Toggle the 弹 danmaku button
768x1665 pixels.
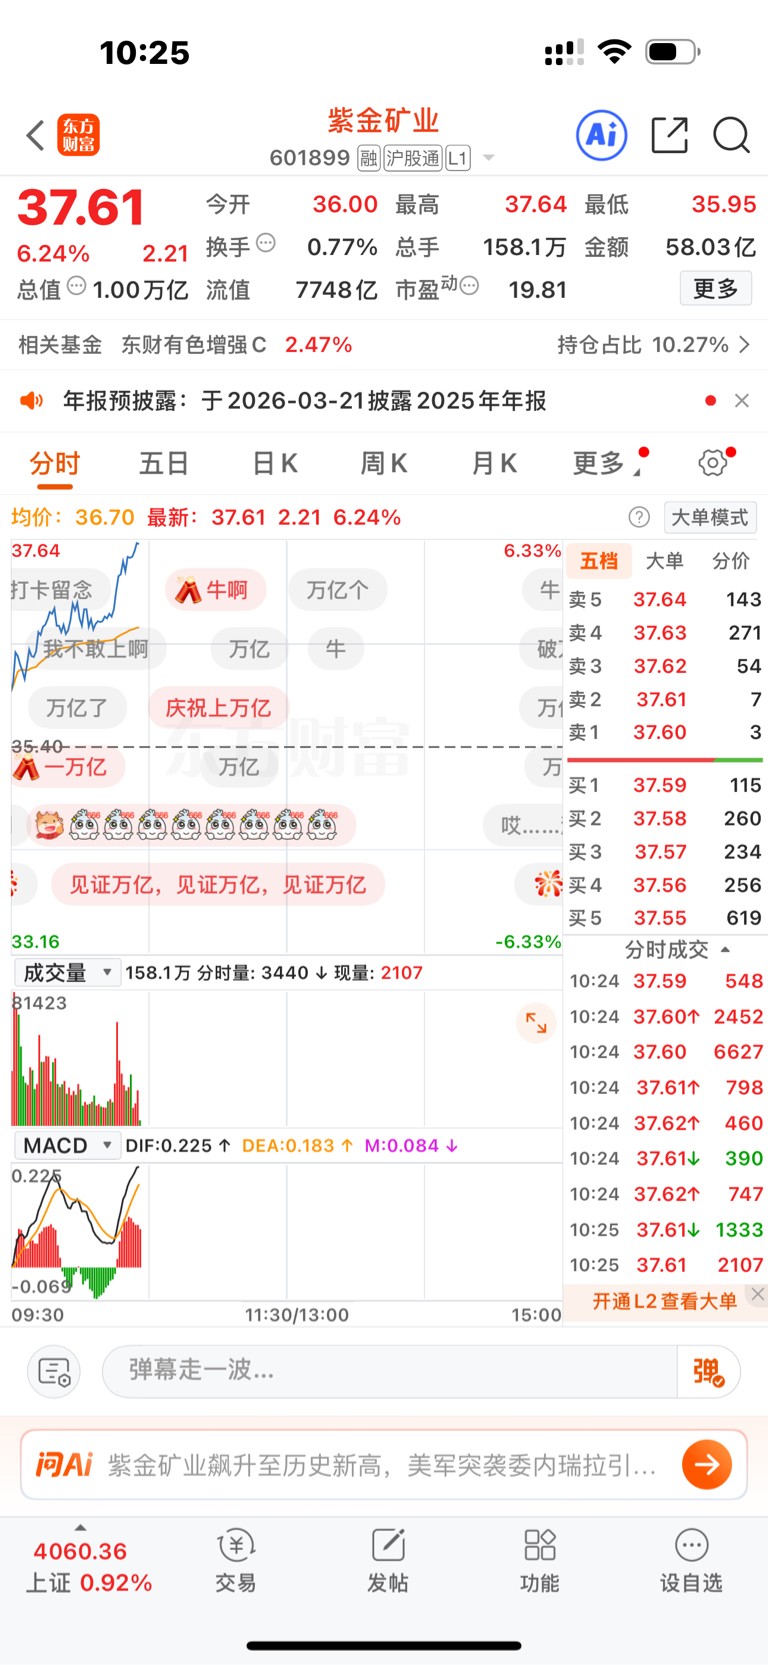(x=708, y=1371)
